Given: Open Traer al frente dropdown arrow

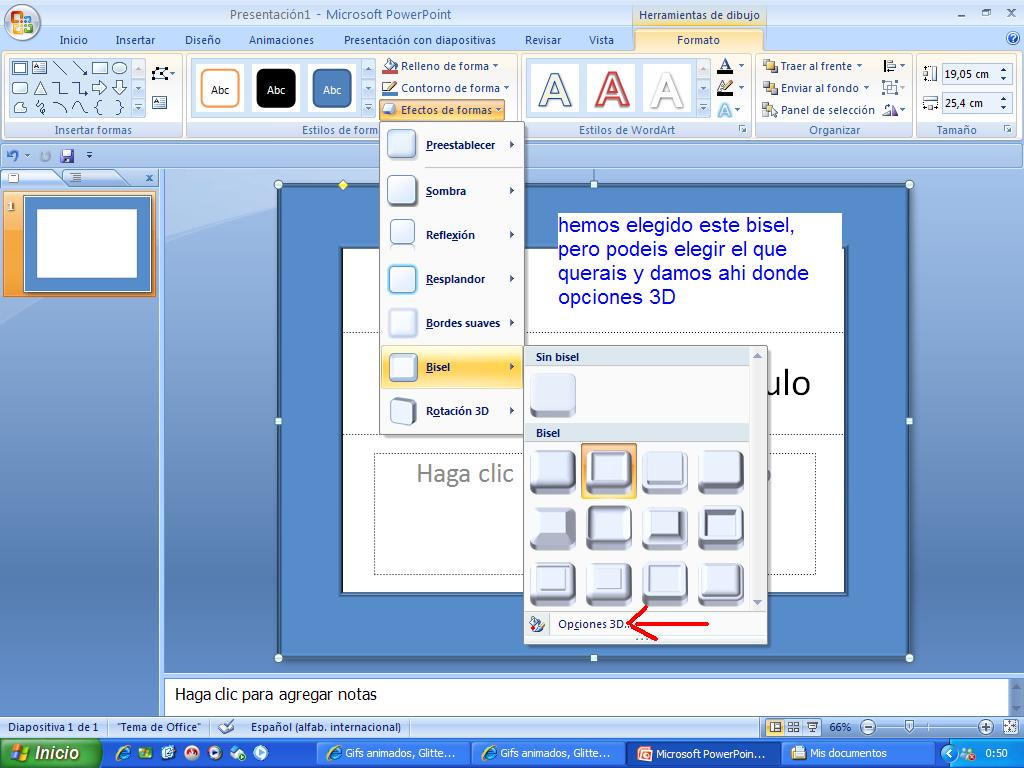Looking at the screenshot, I should [859, 66].
